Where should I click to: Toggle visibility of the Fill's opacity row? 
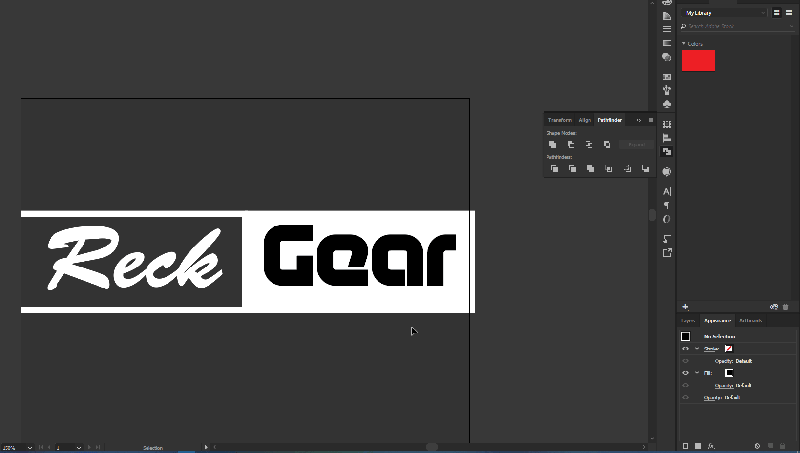pyautogui.click(x=686, y=386)
